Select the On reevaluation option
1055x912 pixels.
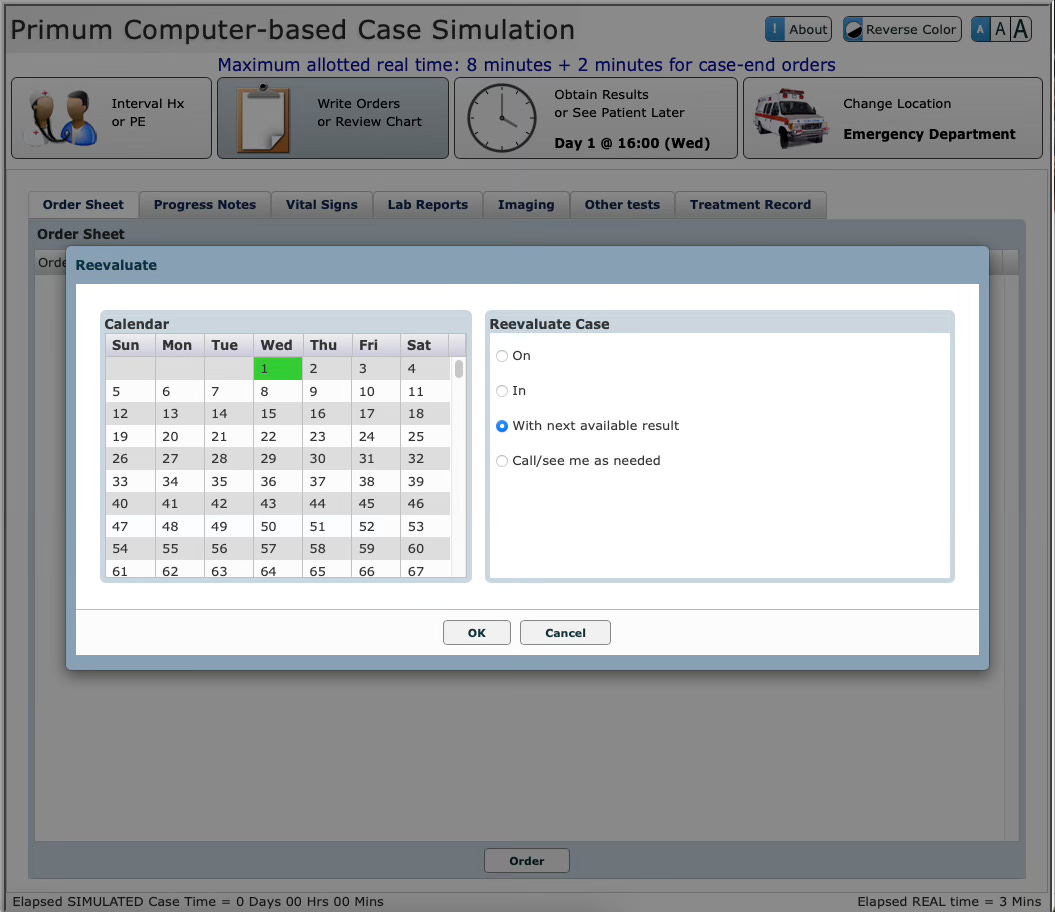click(501, 356)
